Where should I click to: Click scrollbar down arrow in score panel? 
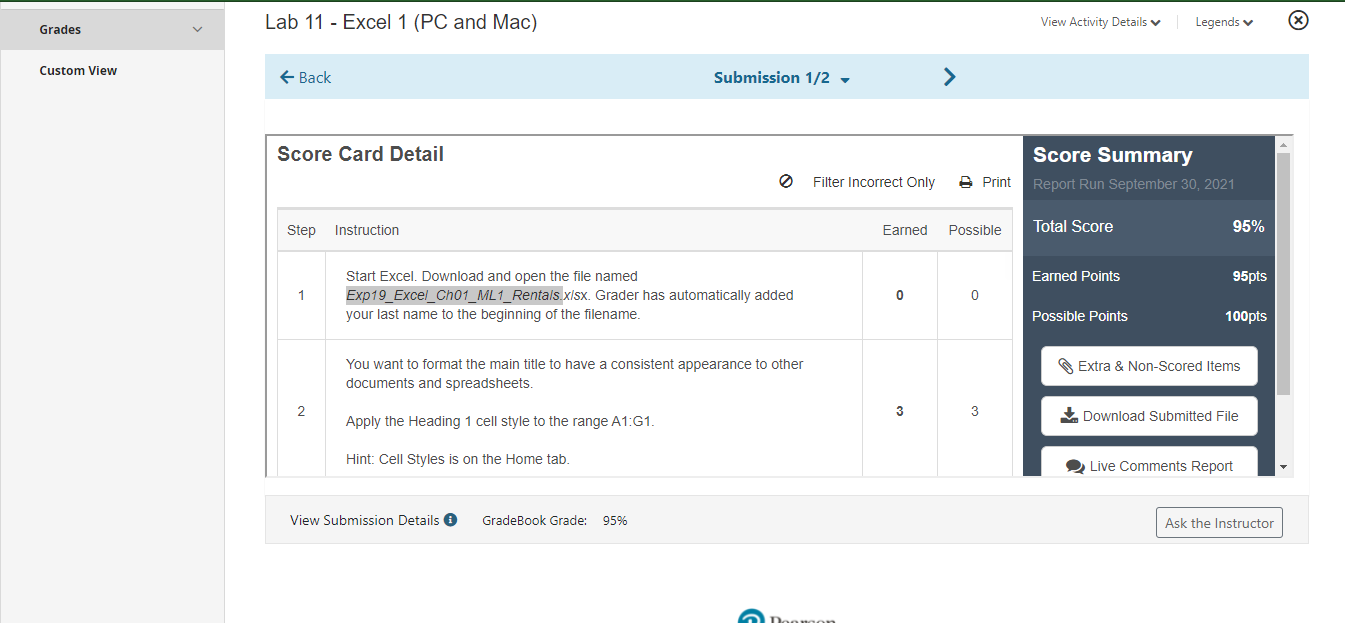click(1284, 467)
